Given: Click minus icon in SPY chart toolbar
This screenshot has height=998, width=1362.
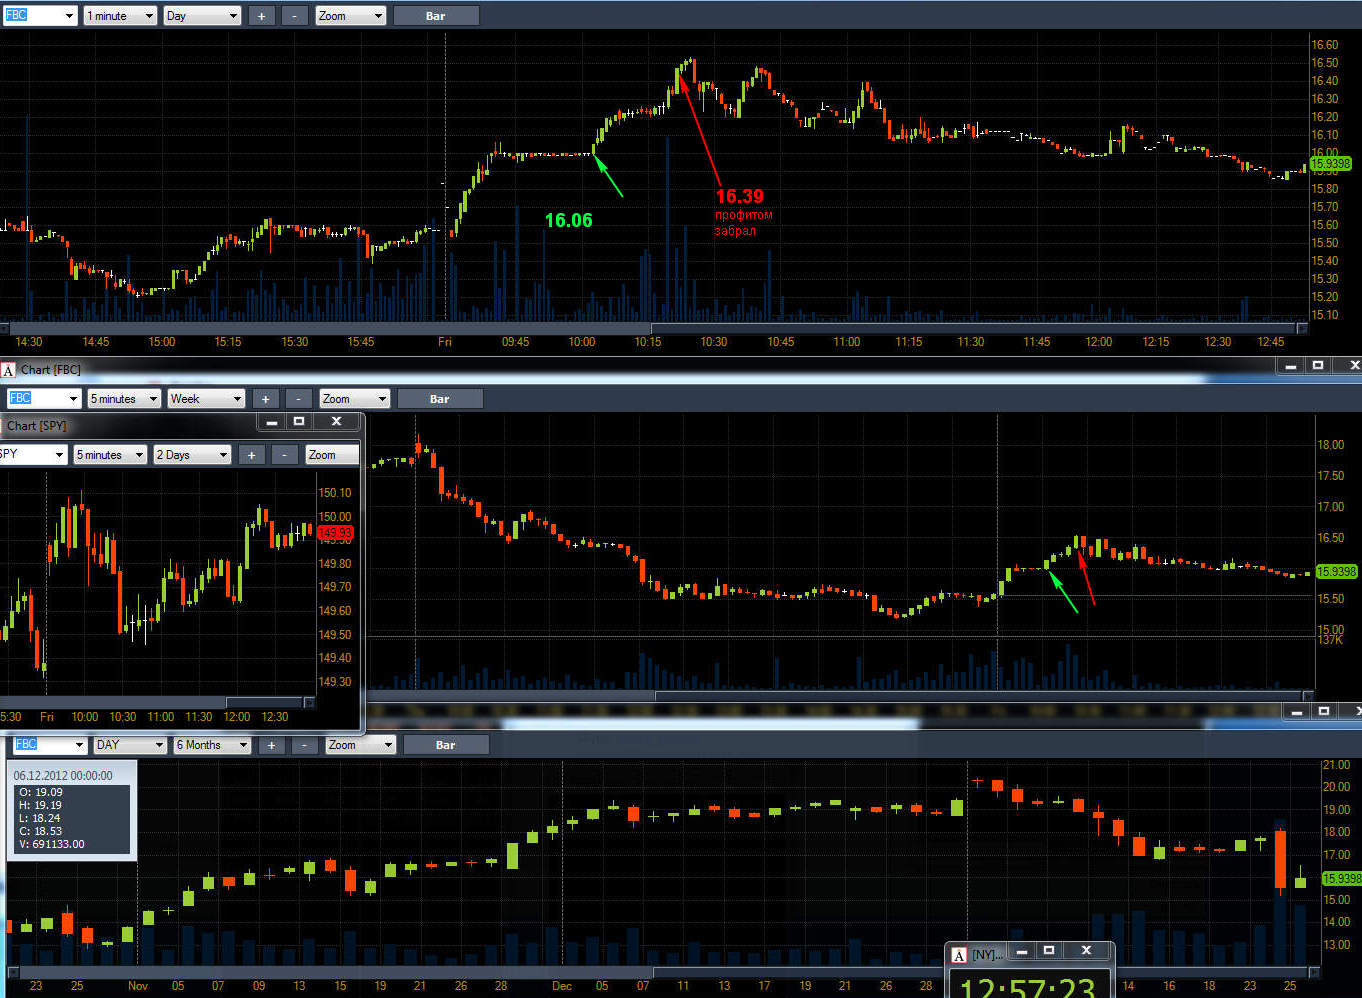Looking at the screenshot, I should (x=285, y=455).
